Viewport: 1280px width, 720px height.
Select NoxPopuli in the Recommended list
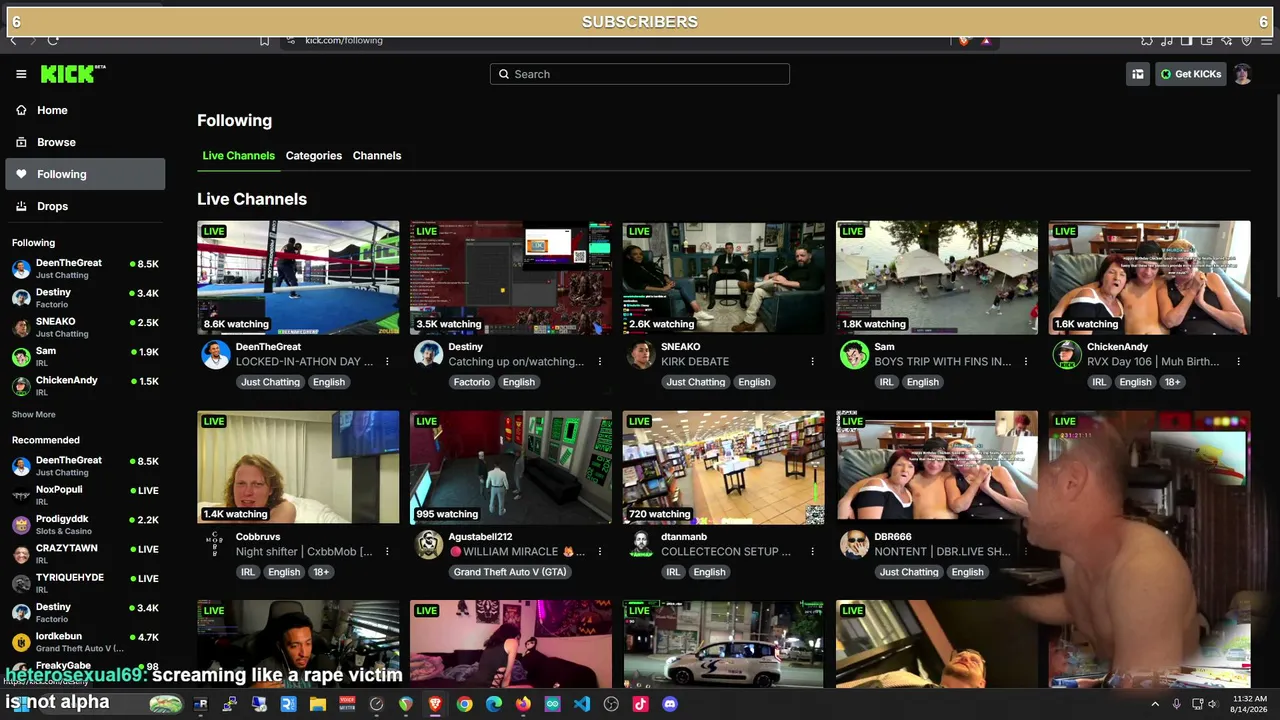pyautogui.click(x=85, y=495)
